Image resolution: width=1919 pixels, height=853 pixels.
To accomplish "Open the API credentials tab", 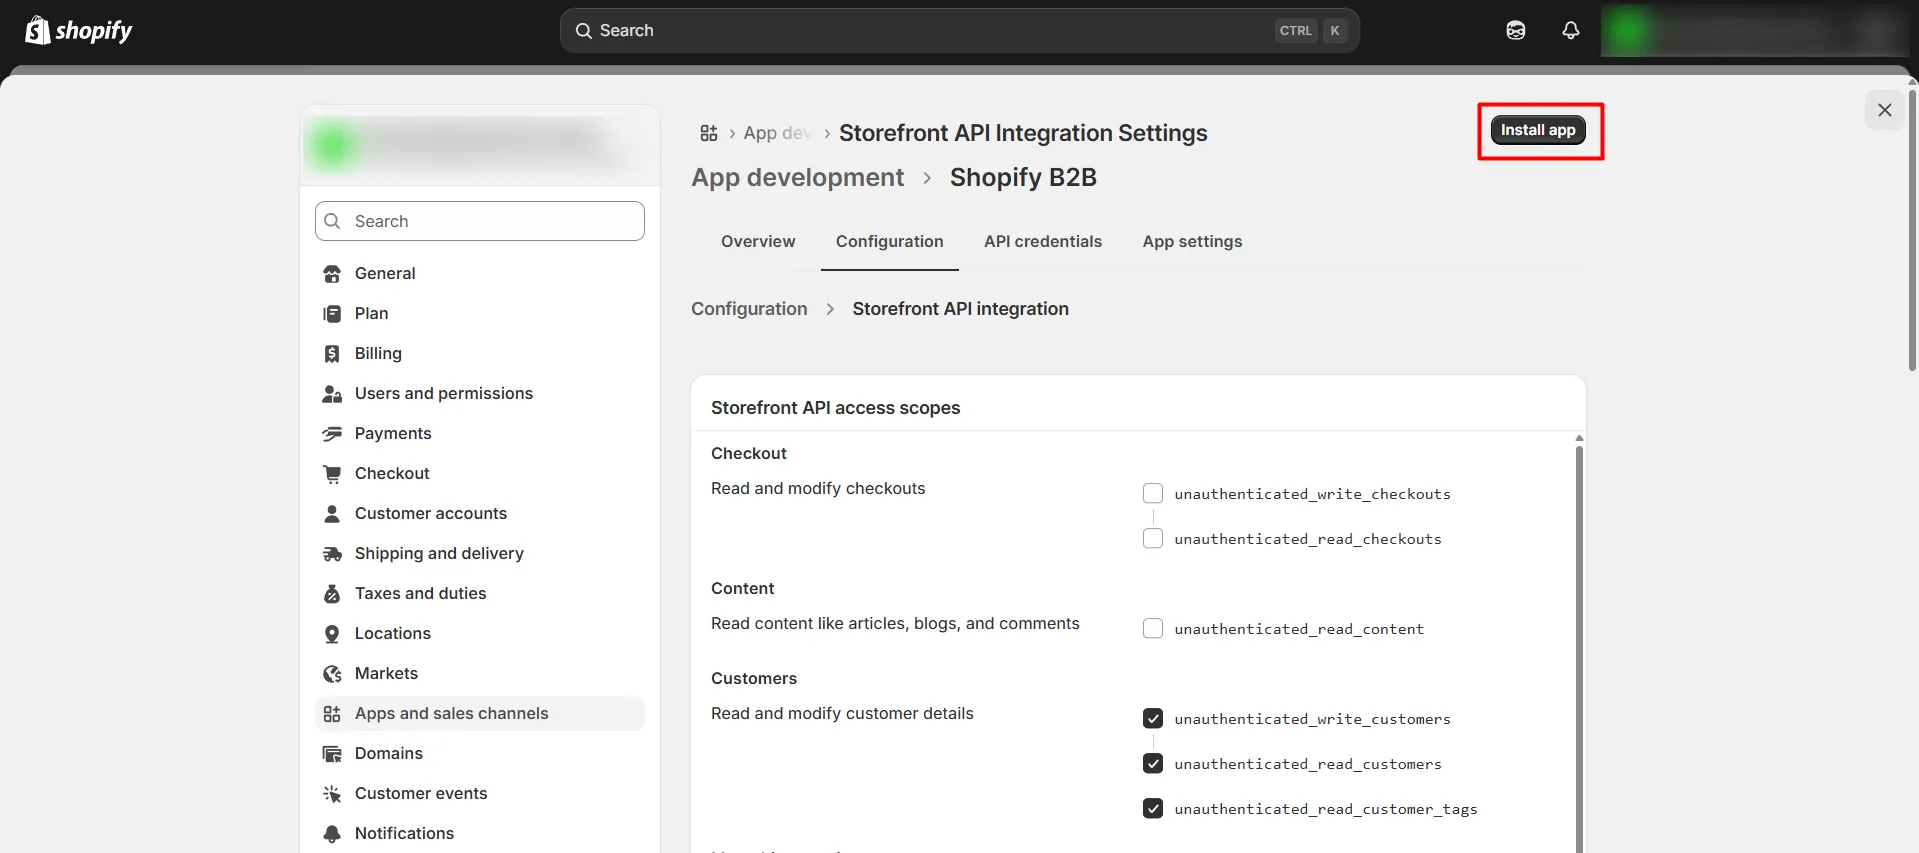I will click(x=1042, y=242).
